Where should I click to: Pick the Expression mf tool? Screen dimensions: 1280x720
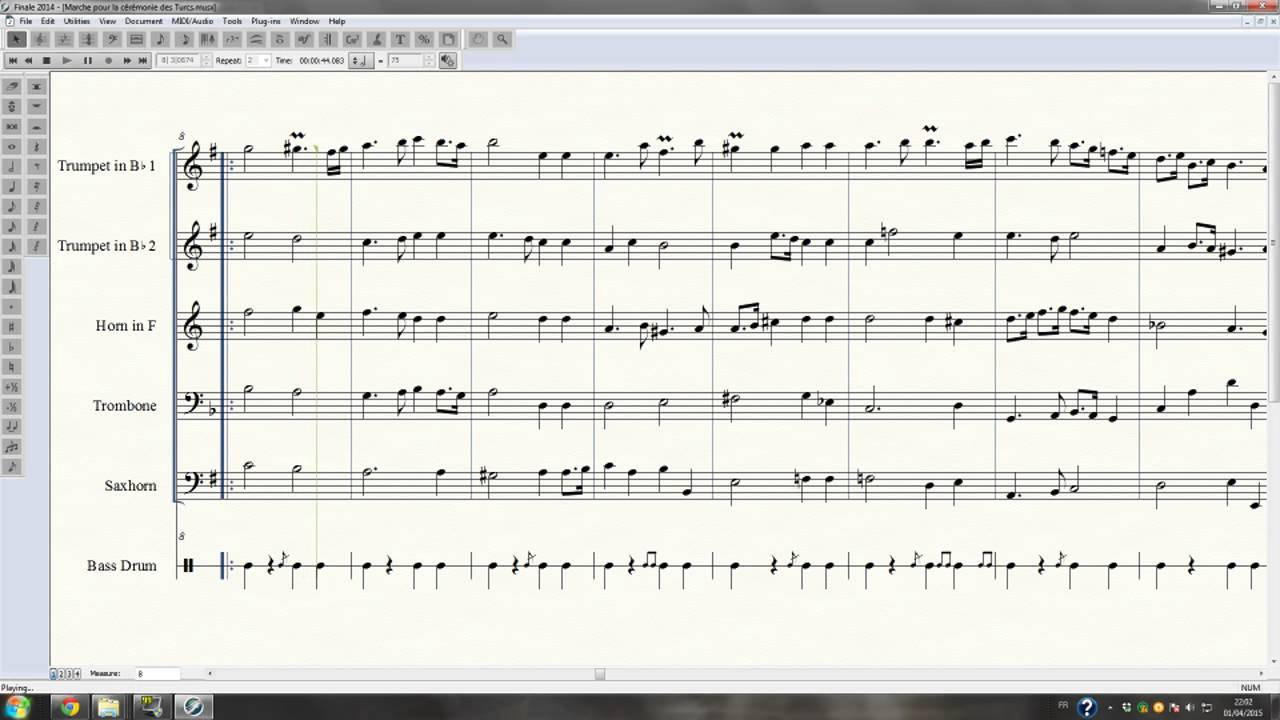pos(303,39)
